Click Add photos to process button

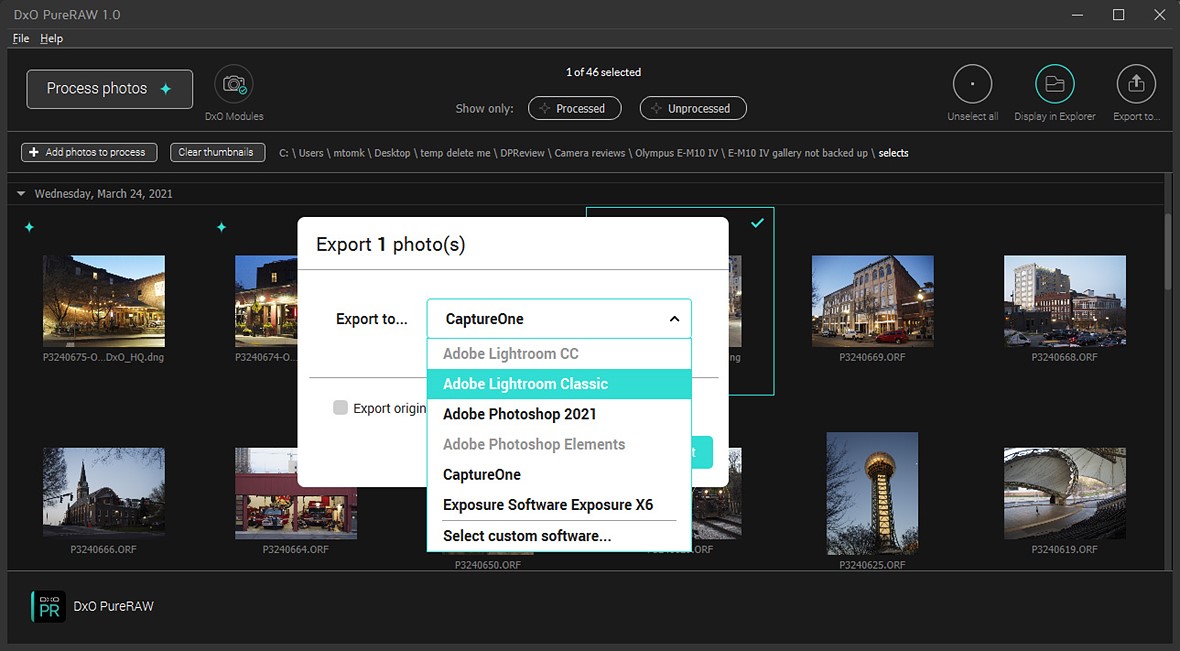coord(90,152)
